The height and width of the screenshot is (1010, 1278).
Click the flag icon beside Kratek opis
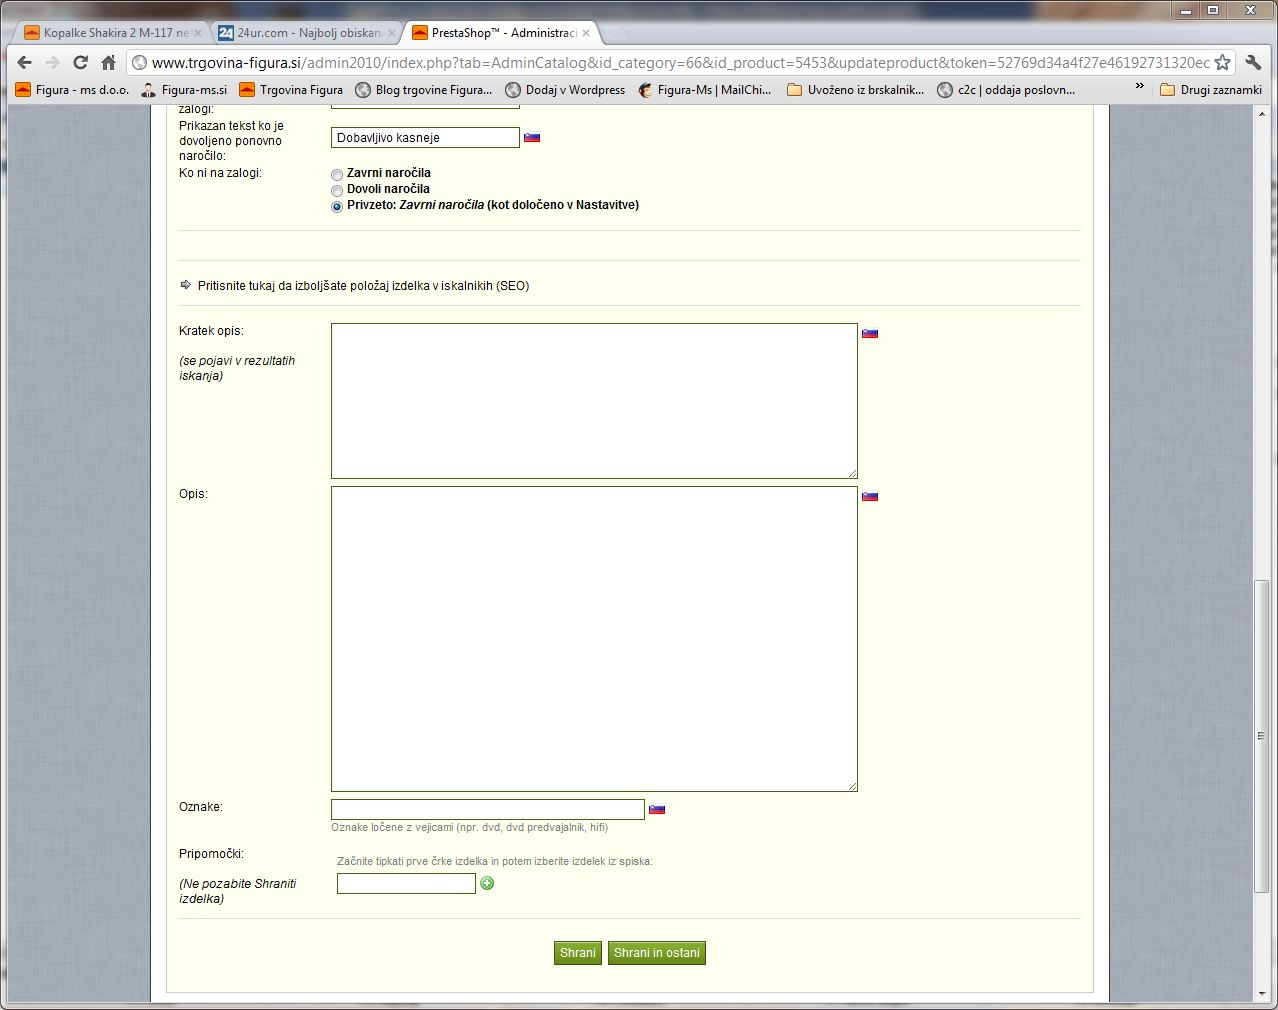pos(870,333)
